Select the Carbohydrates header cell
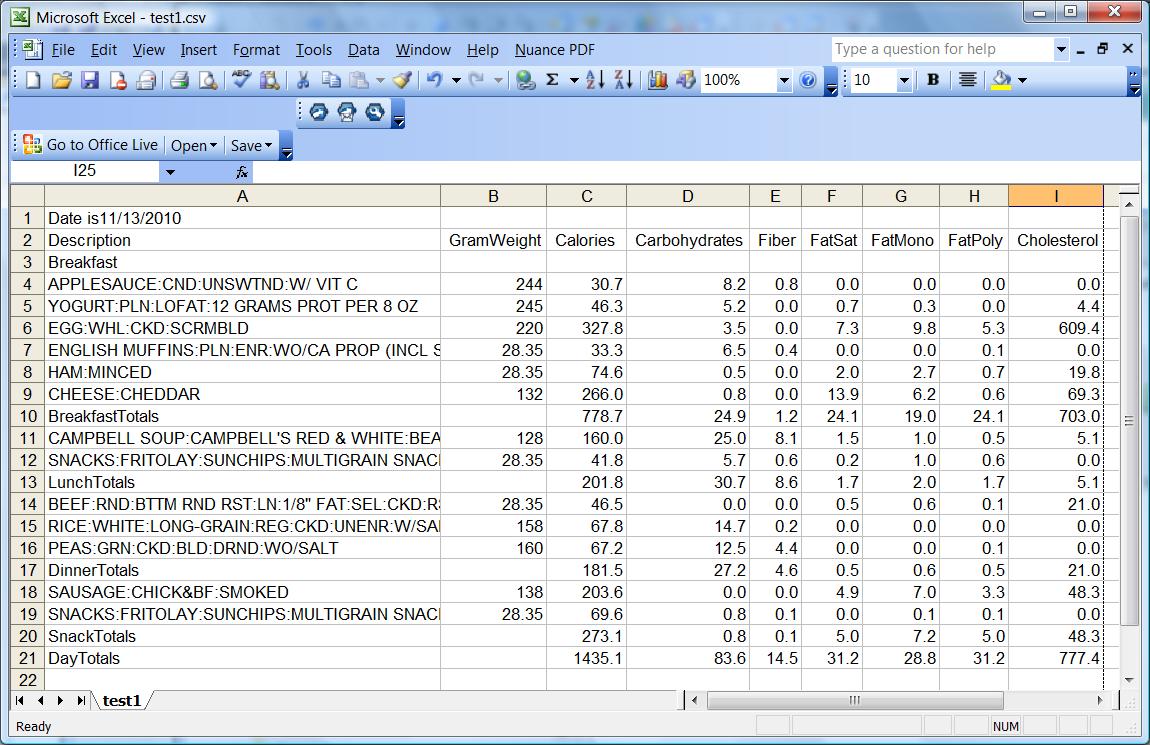The width and height of the screenshot is (1150, 745). click(x=688, y=240)
